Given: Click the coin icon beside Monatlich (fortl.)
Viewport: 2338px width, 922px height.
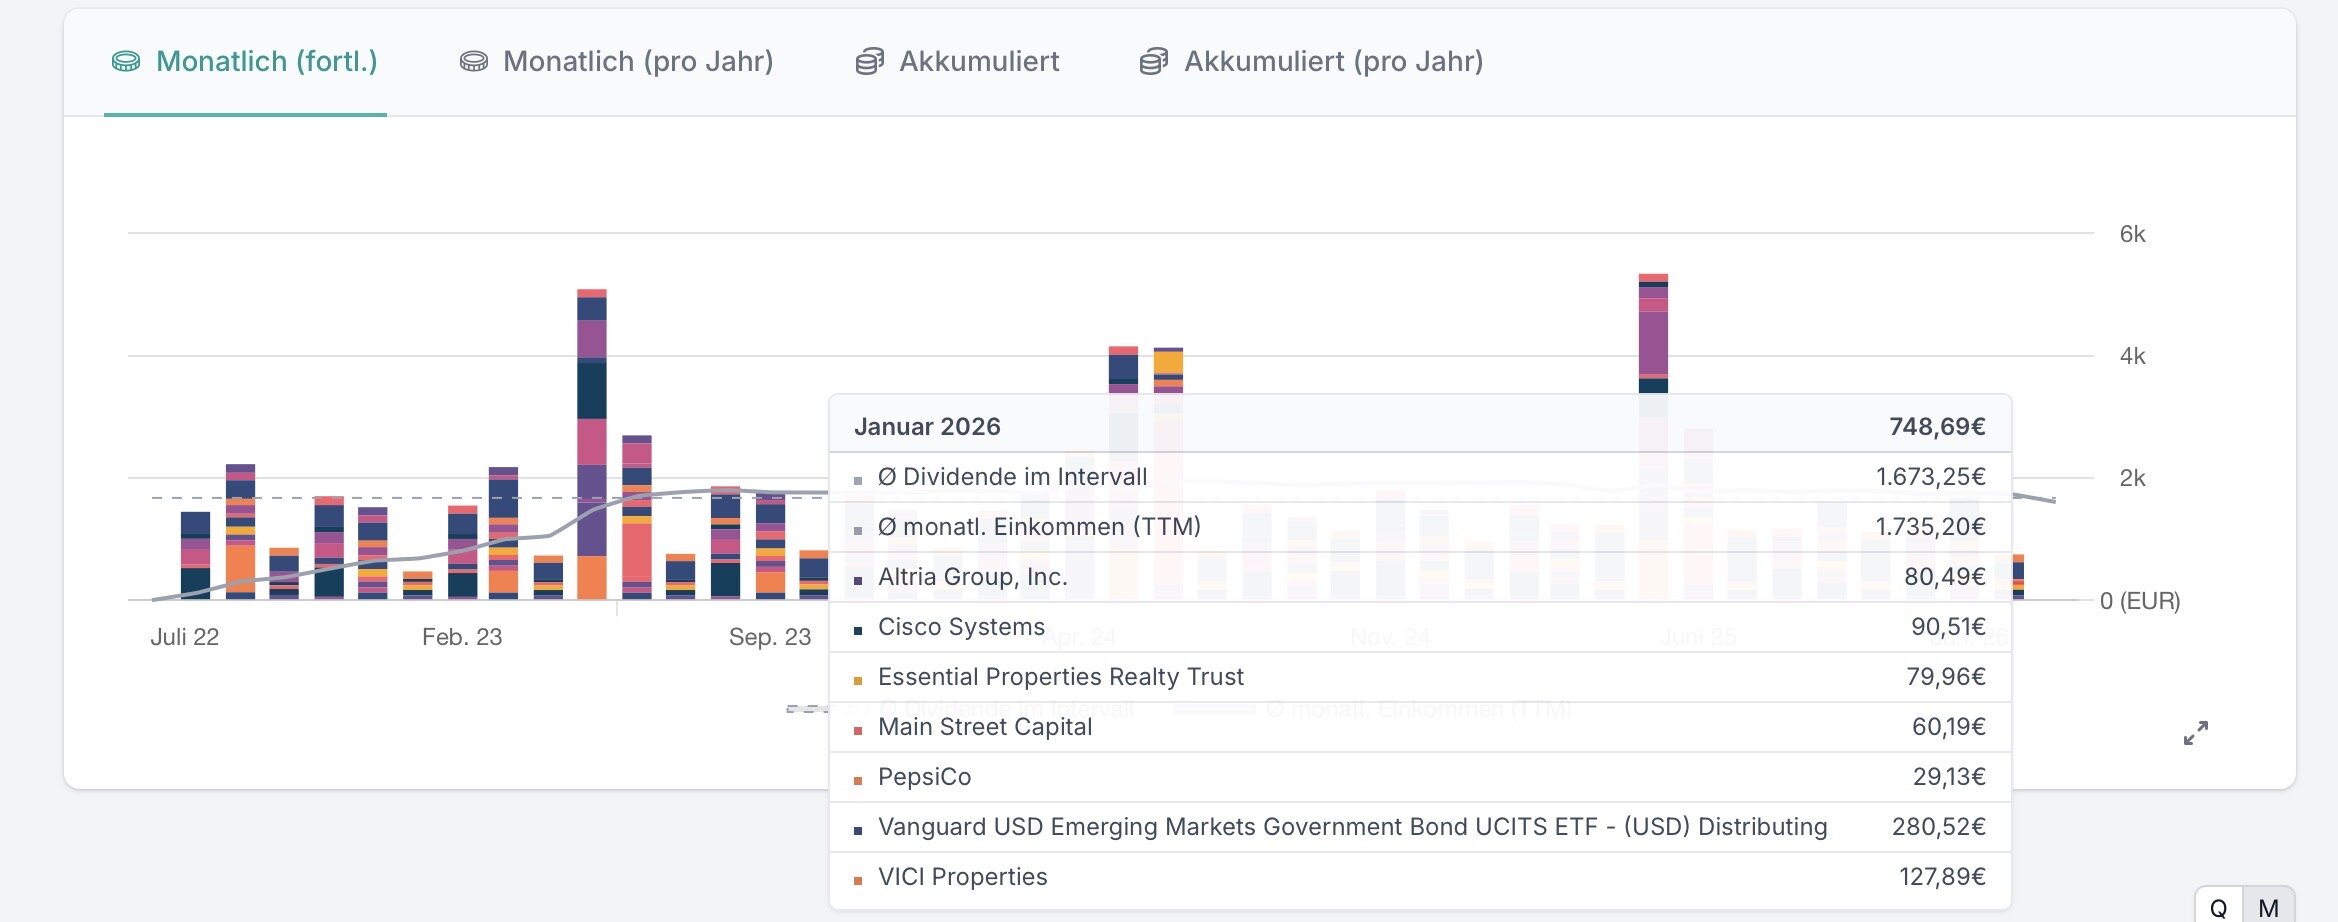Looking at the screenshot, I should pyautogui.click(x=126, y=62).
